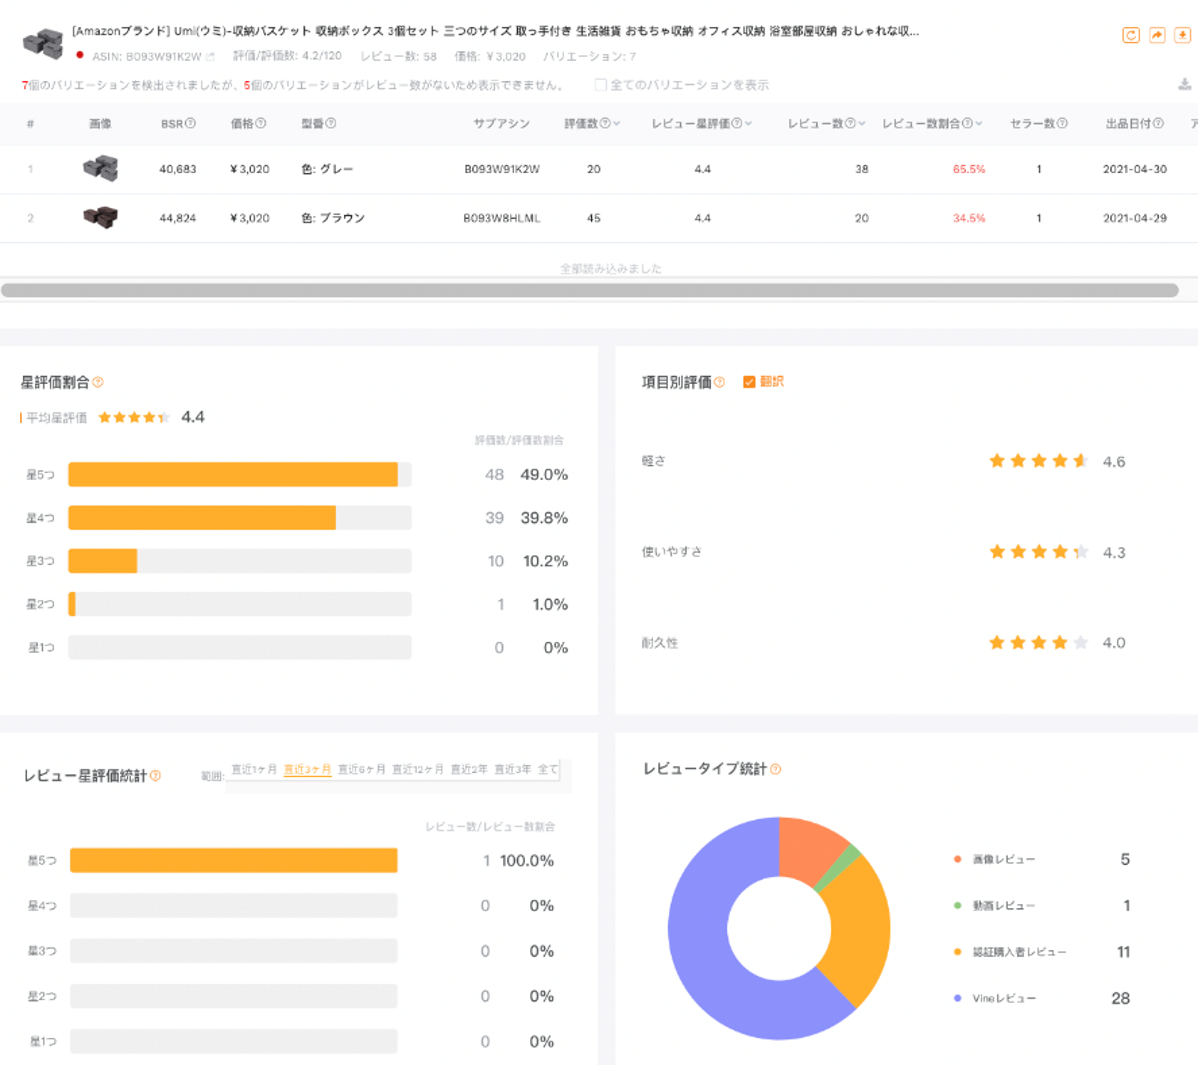Image resolution: width=1198 pixels, height=1065 pixels.
Task: Open help icon beside レビュー星評価統計 title
Action: pyautogui.click(x=155, y=775)
